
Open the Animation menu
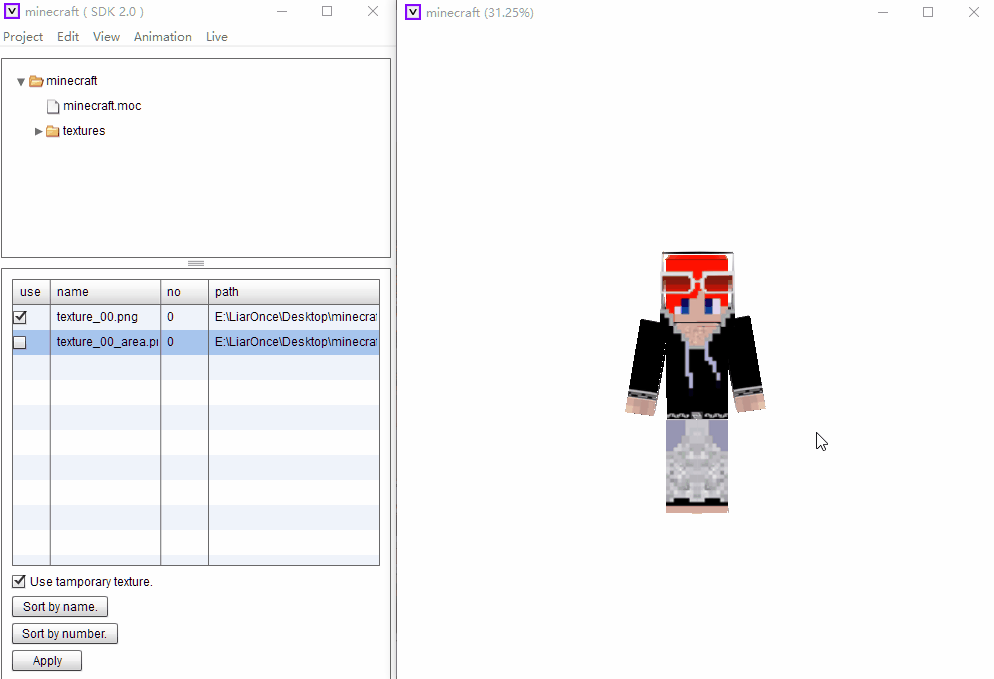pos(162,36)
